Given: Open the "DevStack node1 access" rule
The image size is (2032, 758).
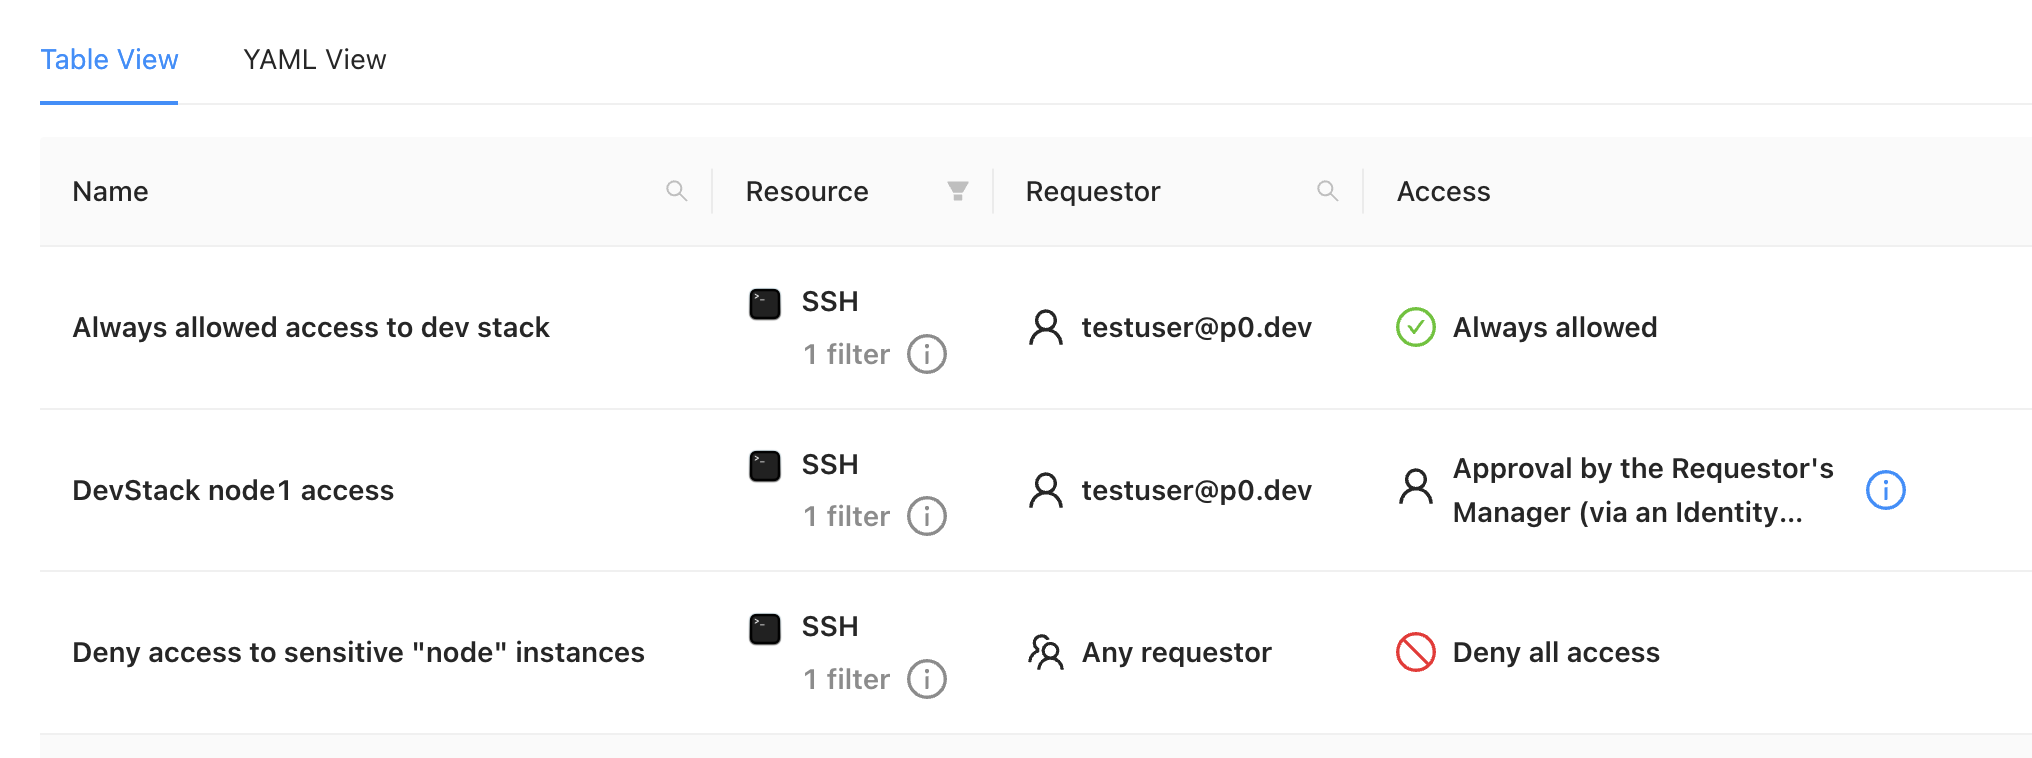Looking at the screenshot, I should tap(233, 491).
